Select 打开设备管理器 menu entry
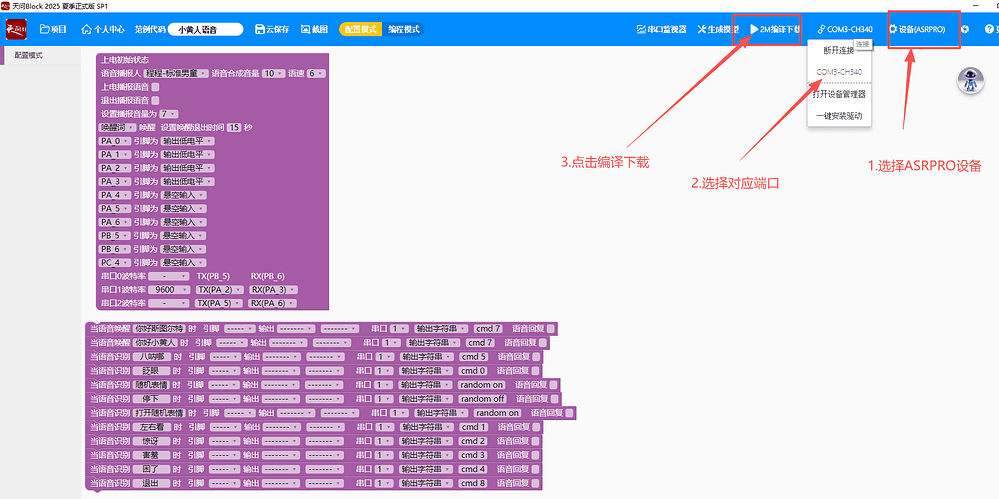The height and width of the screenshot is (499, 999). (839, 94)
